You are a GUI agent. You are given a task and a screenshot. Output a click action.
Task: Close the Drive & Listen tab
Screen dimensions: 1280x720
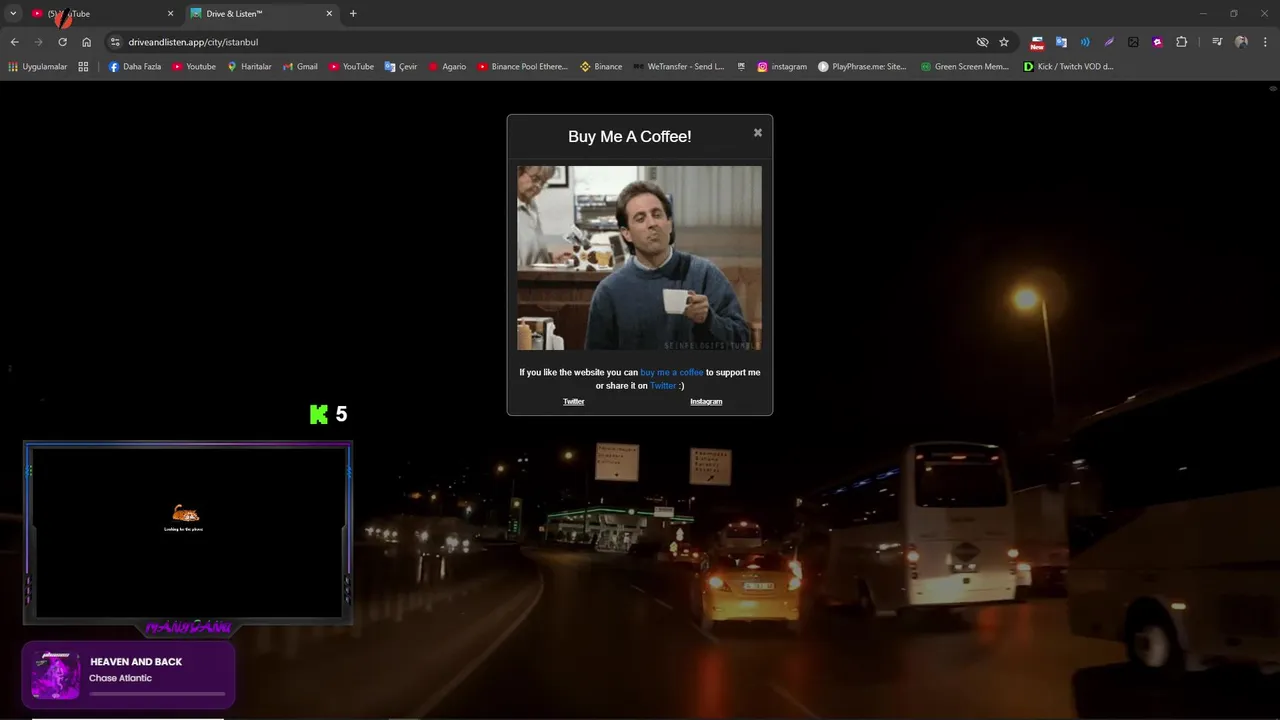pyautogui.click(x=329, y=14)
